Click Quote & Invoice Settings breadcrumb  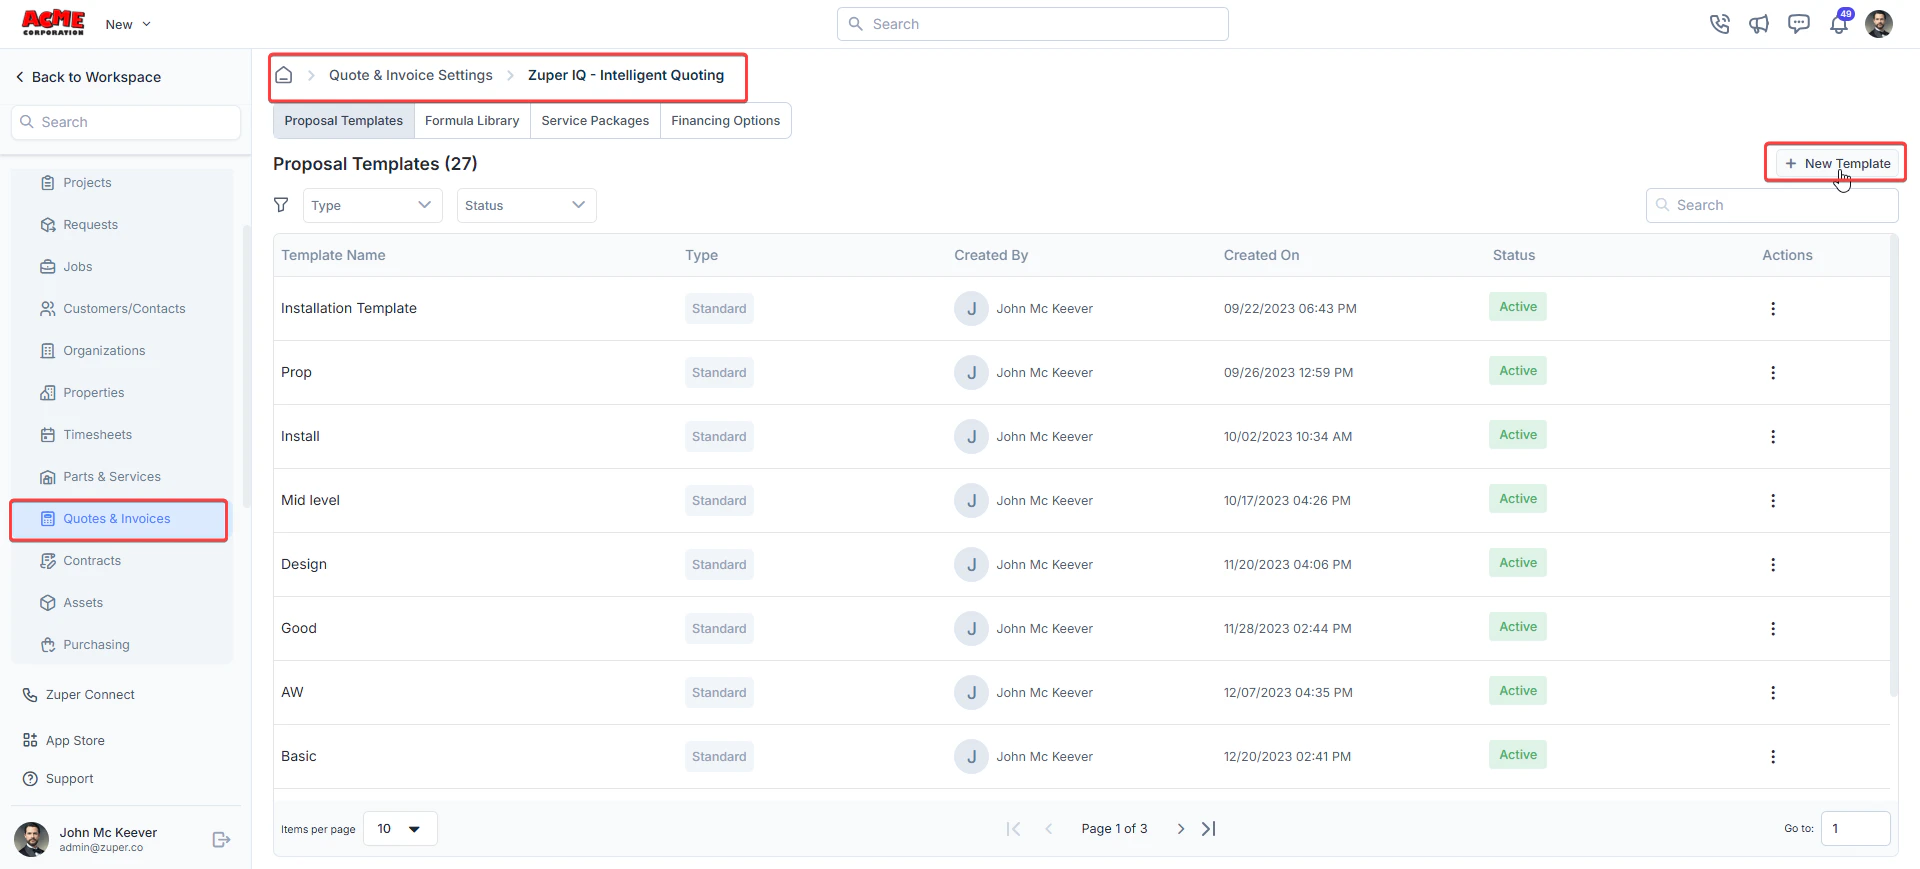coord(411,75)
